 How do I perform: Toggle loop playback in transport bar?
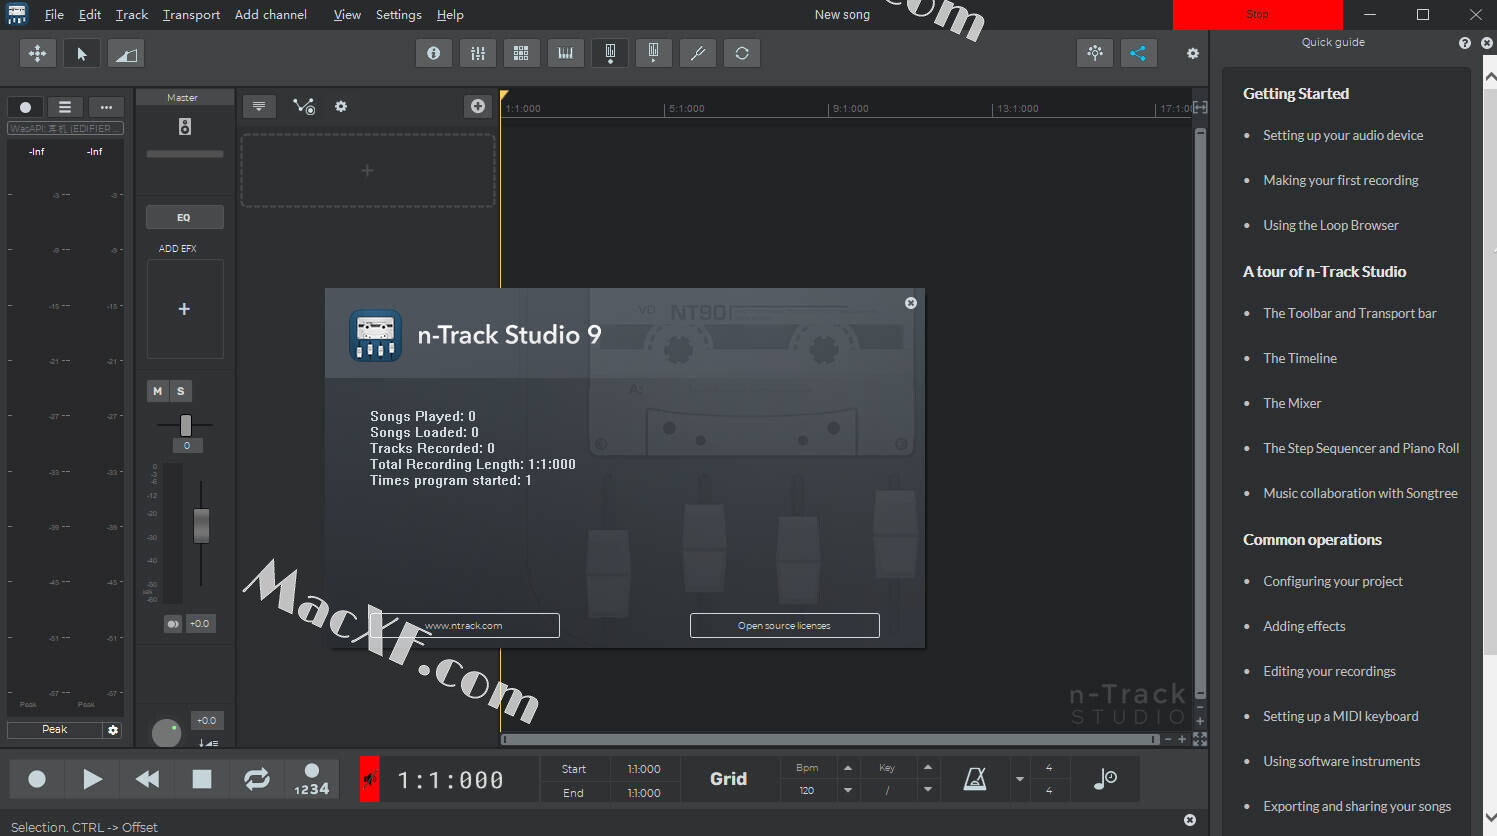[x=257, y=779]
